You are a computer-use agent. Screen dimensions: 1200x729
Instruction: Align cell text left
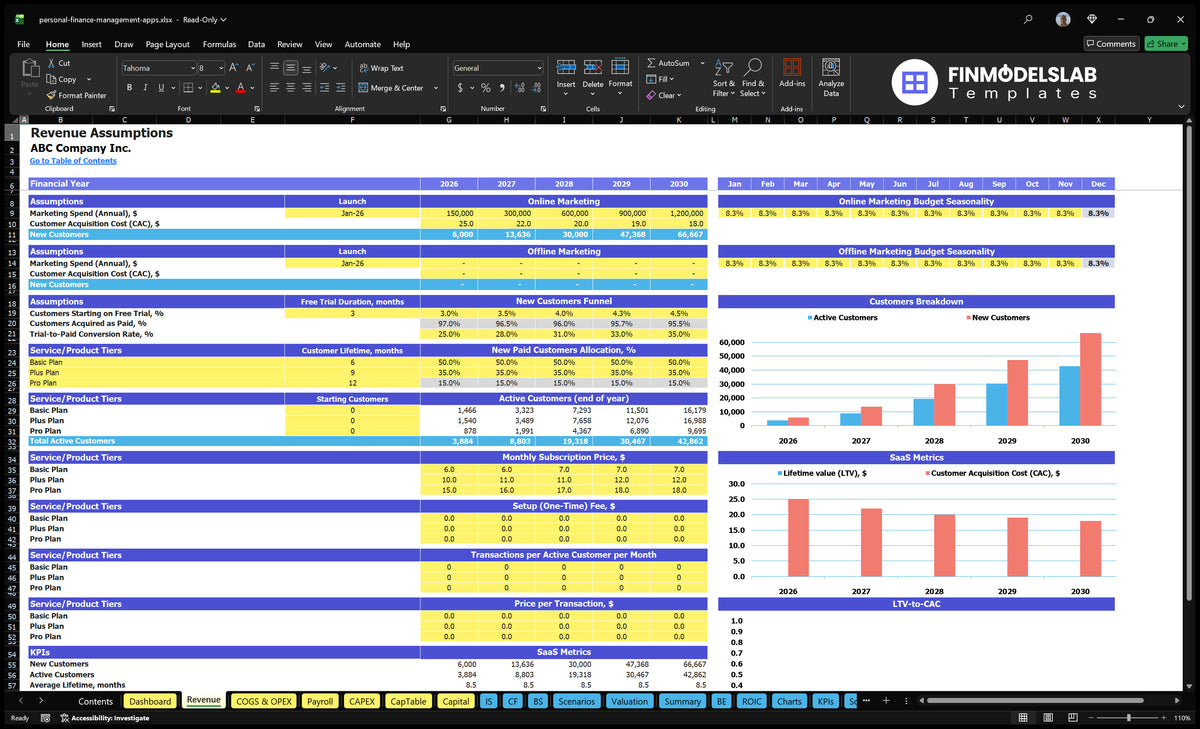pyautogui.click(x=275, y=88)
